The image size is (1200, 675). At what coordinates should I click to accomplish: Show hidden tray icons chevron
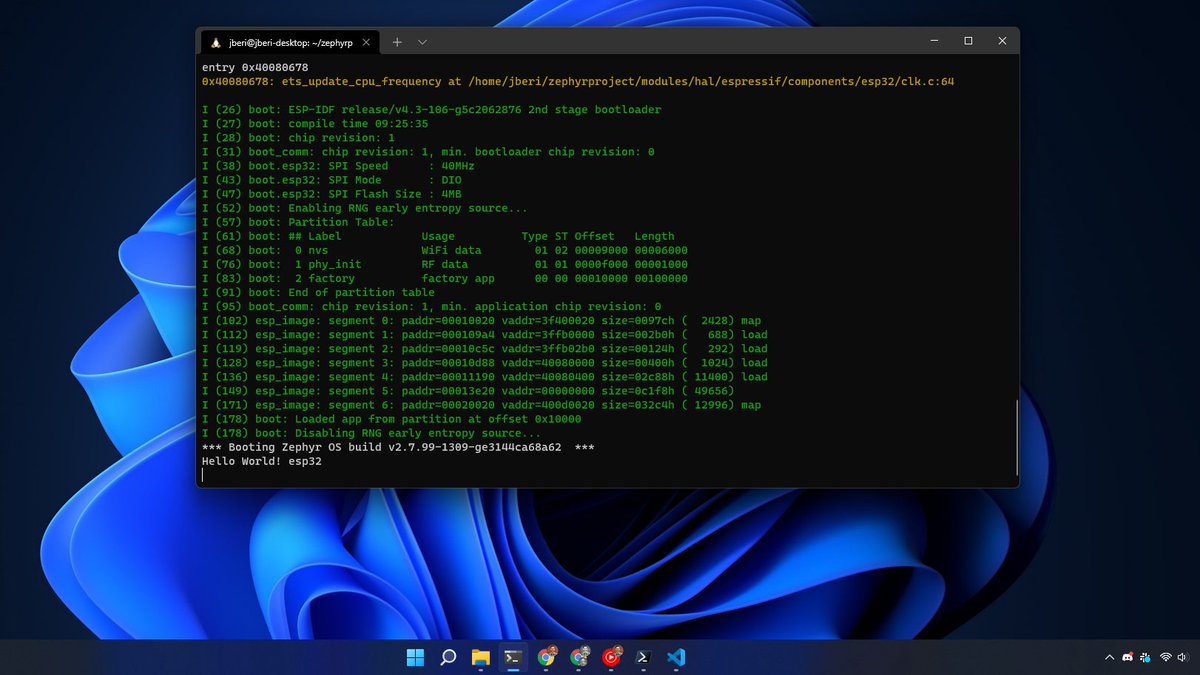[1108, 657]
